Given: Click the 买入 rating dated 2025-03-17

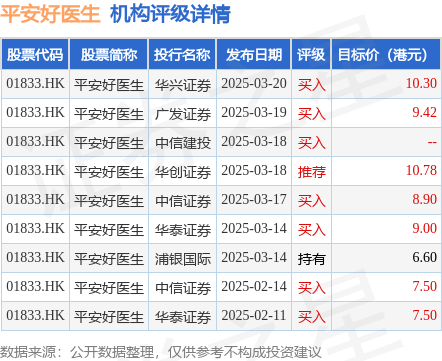Looking at the screenshot, I should click(311, 201).
